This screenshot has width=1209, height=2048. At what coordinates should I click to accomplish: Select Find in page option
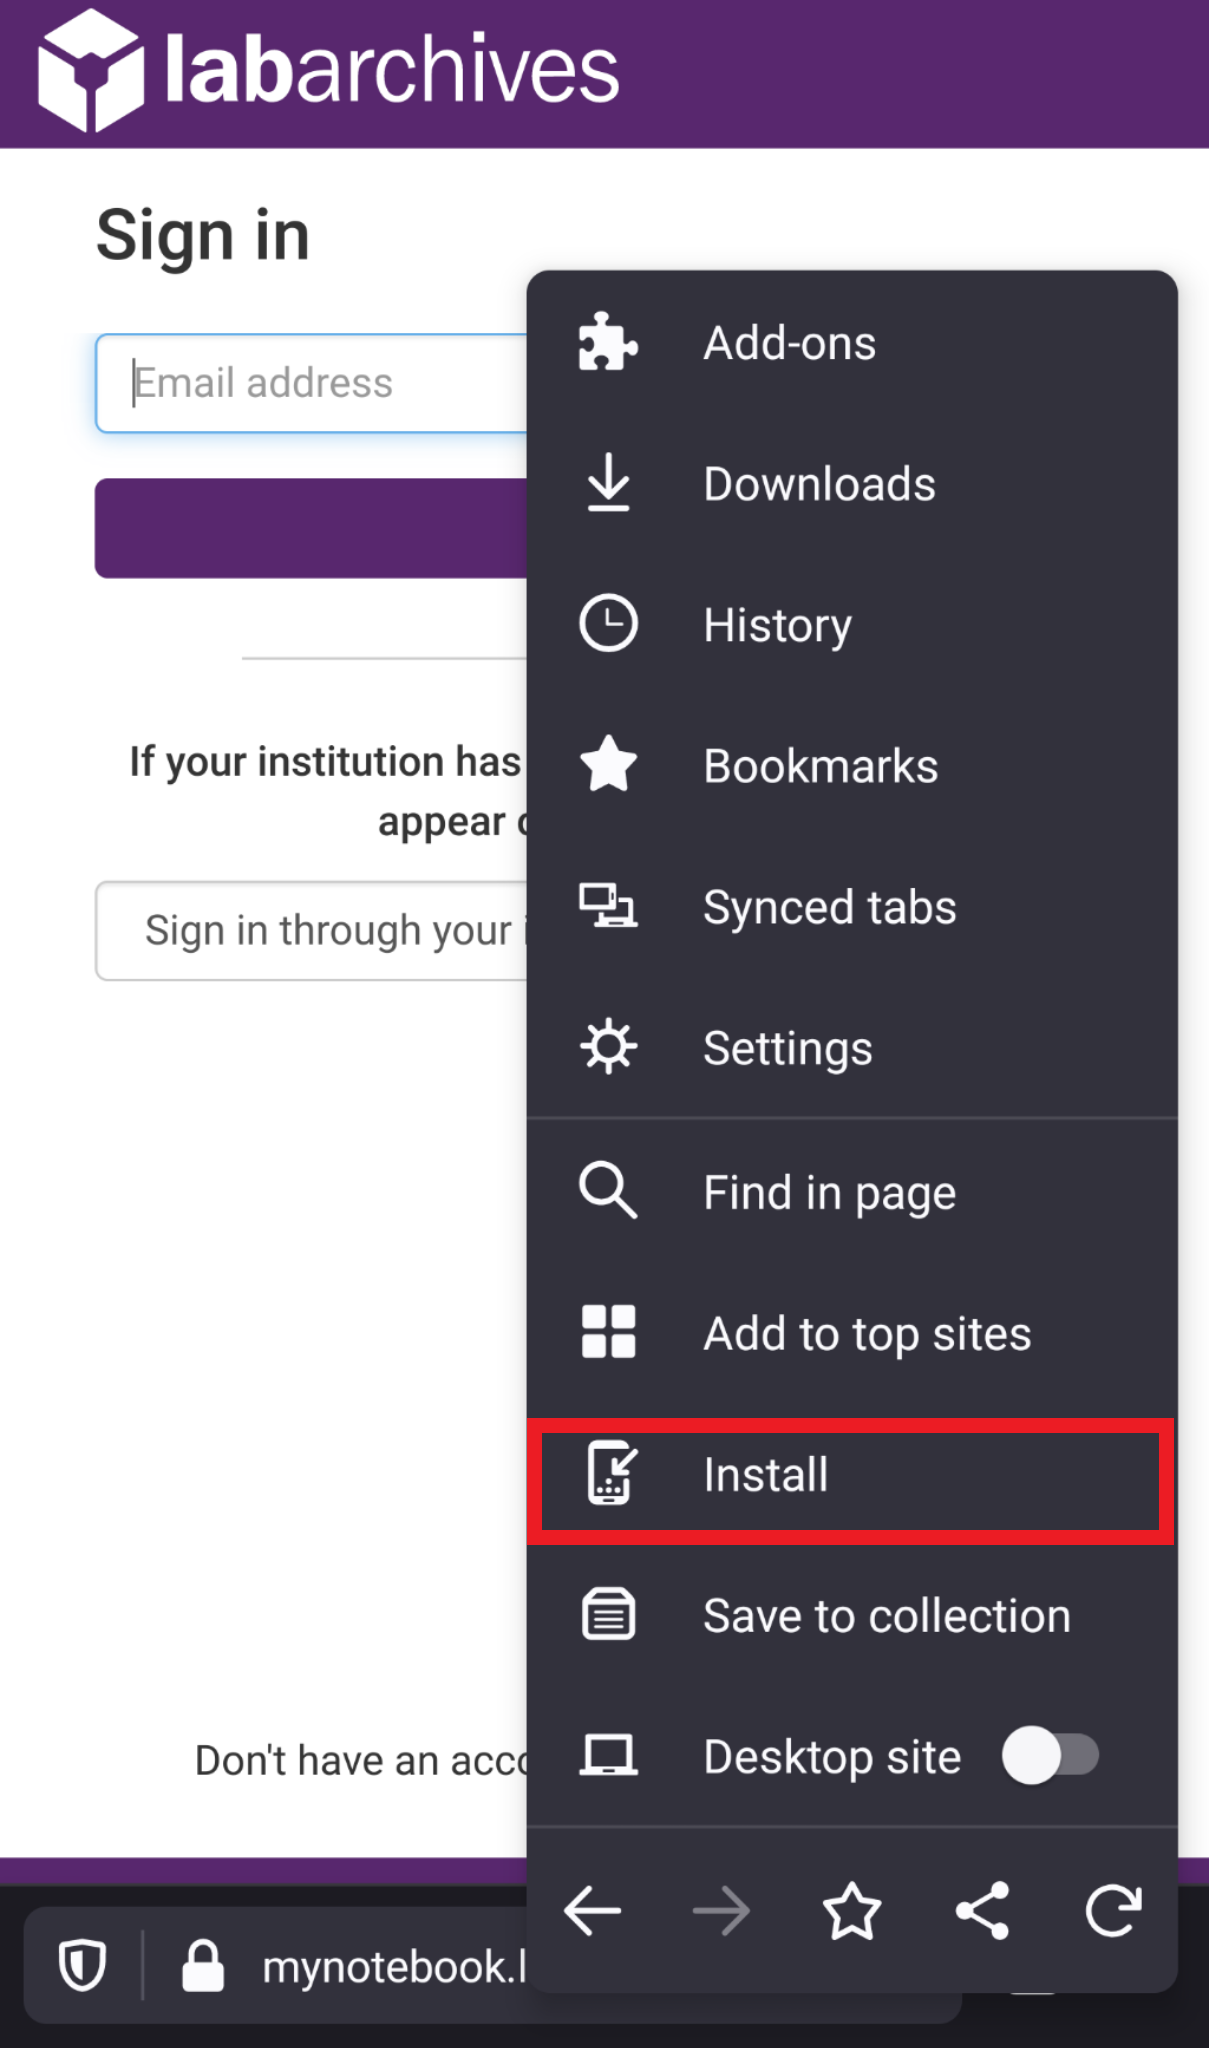(852, 1191)
